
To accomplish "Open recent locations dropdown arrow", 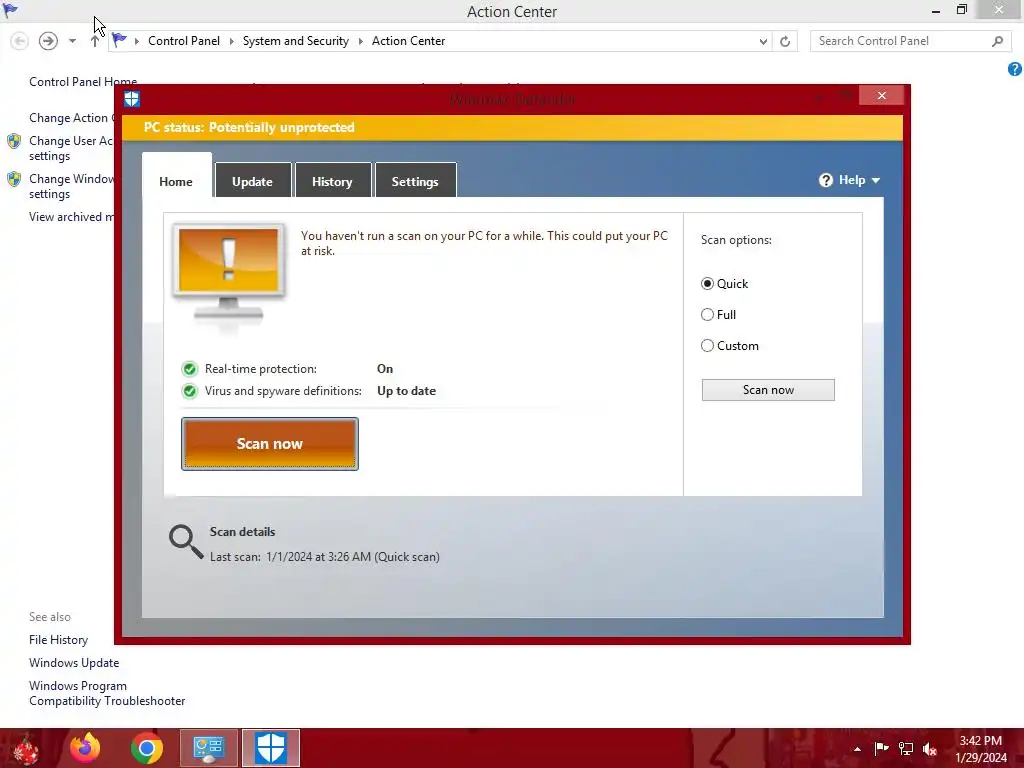I will click(72, 41).
